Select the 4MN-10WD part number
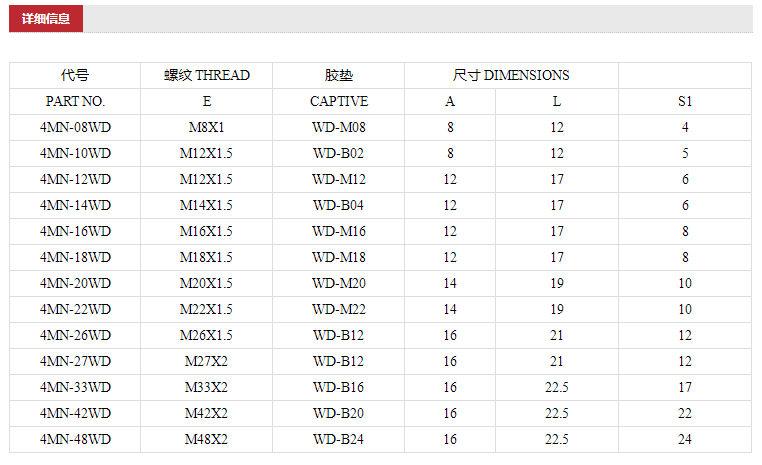762x465 pixels. coord(75,154)
